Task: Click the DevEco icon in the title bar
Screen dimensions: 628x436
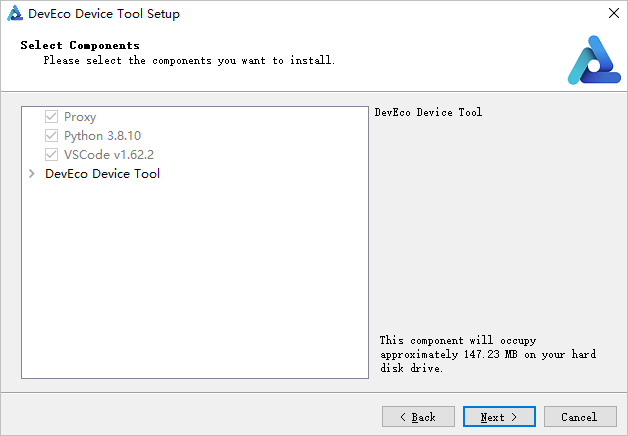Action: (x=14, y=14)
